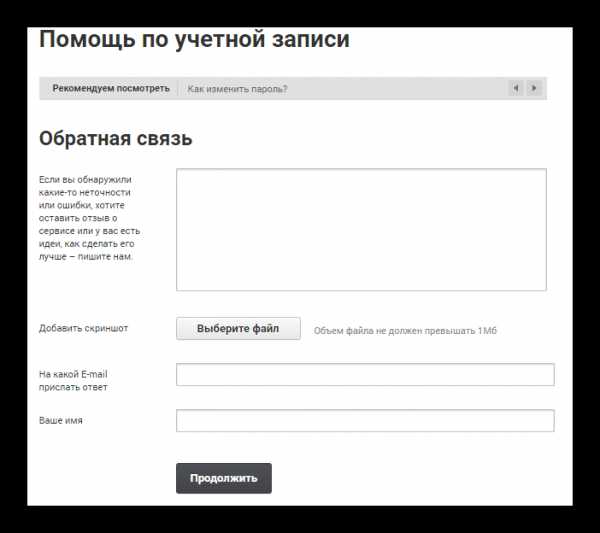
Task: Click the 'Ваше имя' field label
Action: point(61,420)
